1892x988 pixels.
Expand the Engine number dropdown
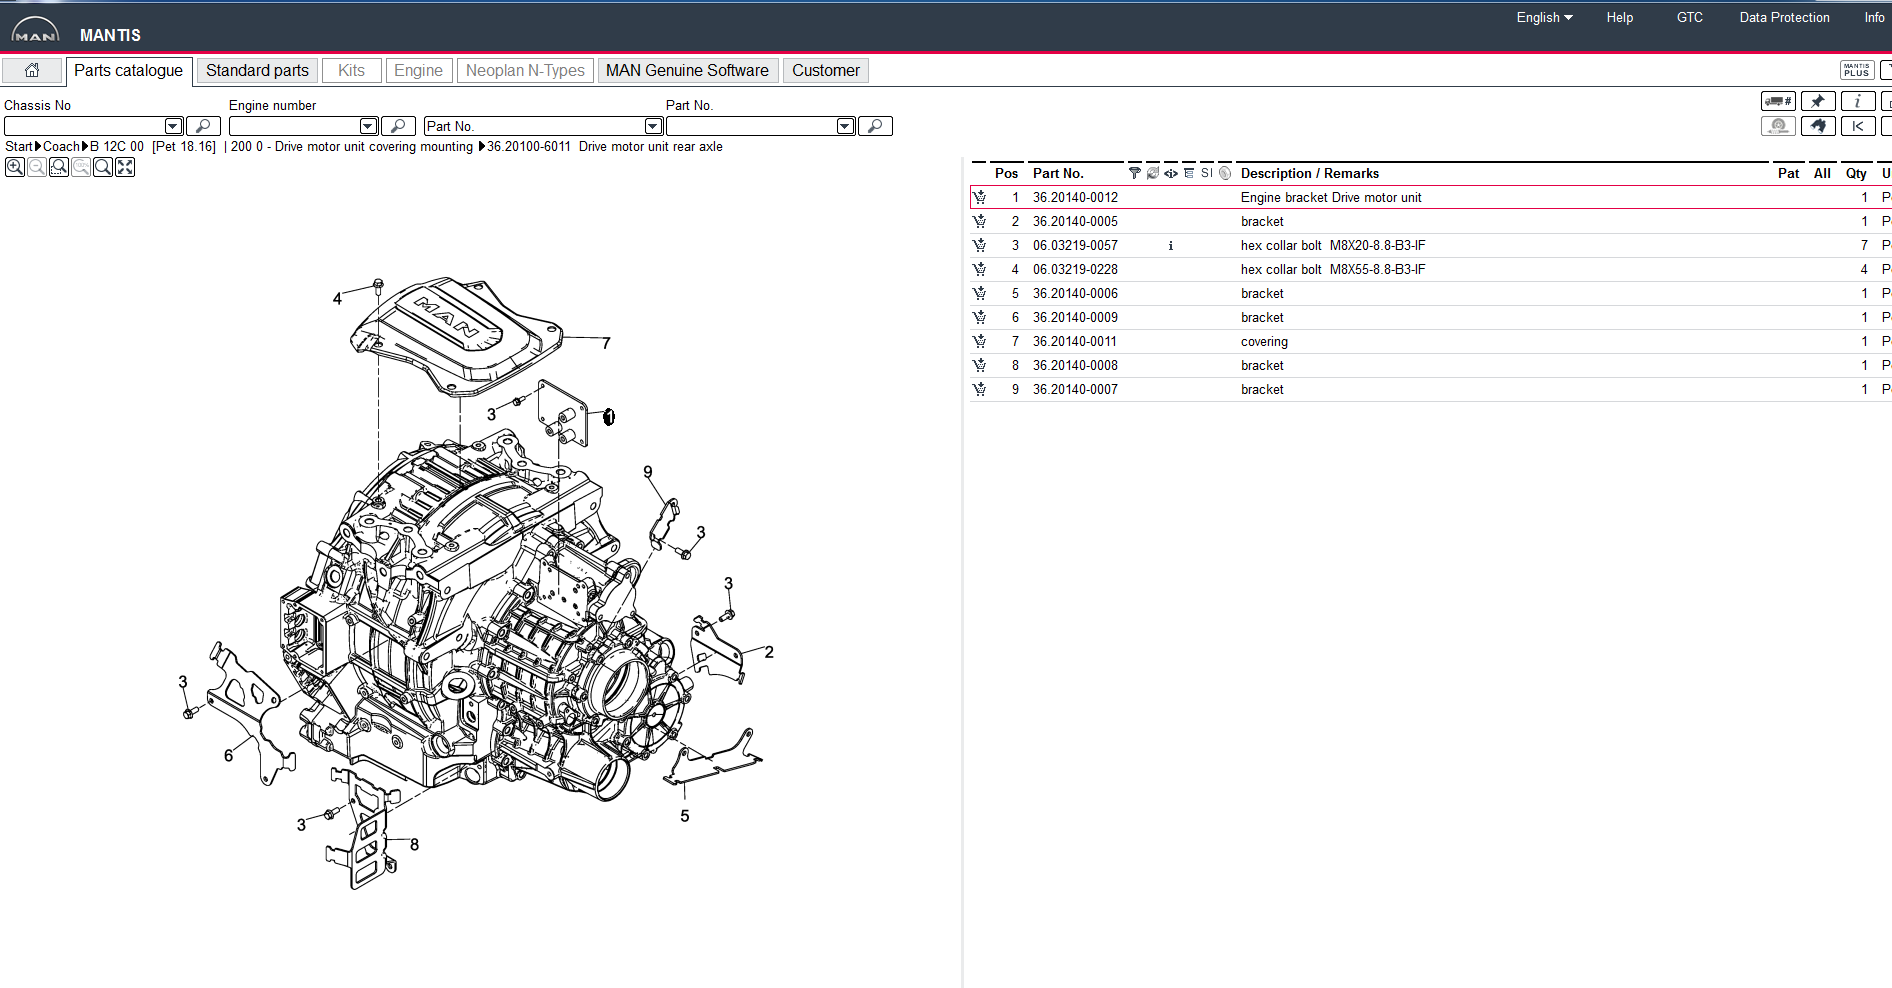[367, 125]
